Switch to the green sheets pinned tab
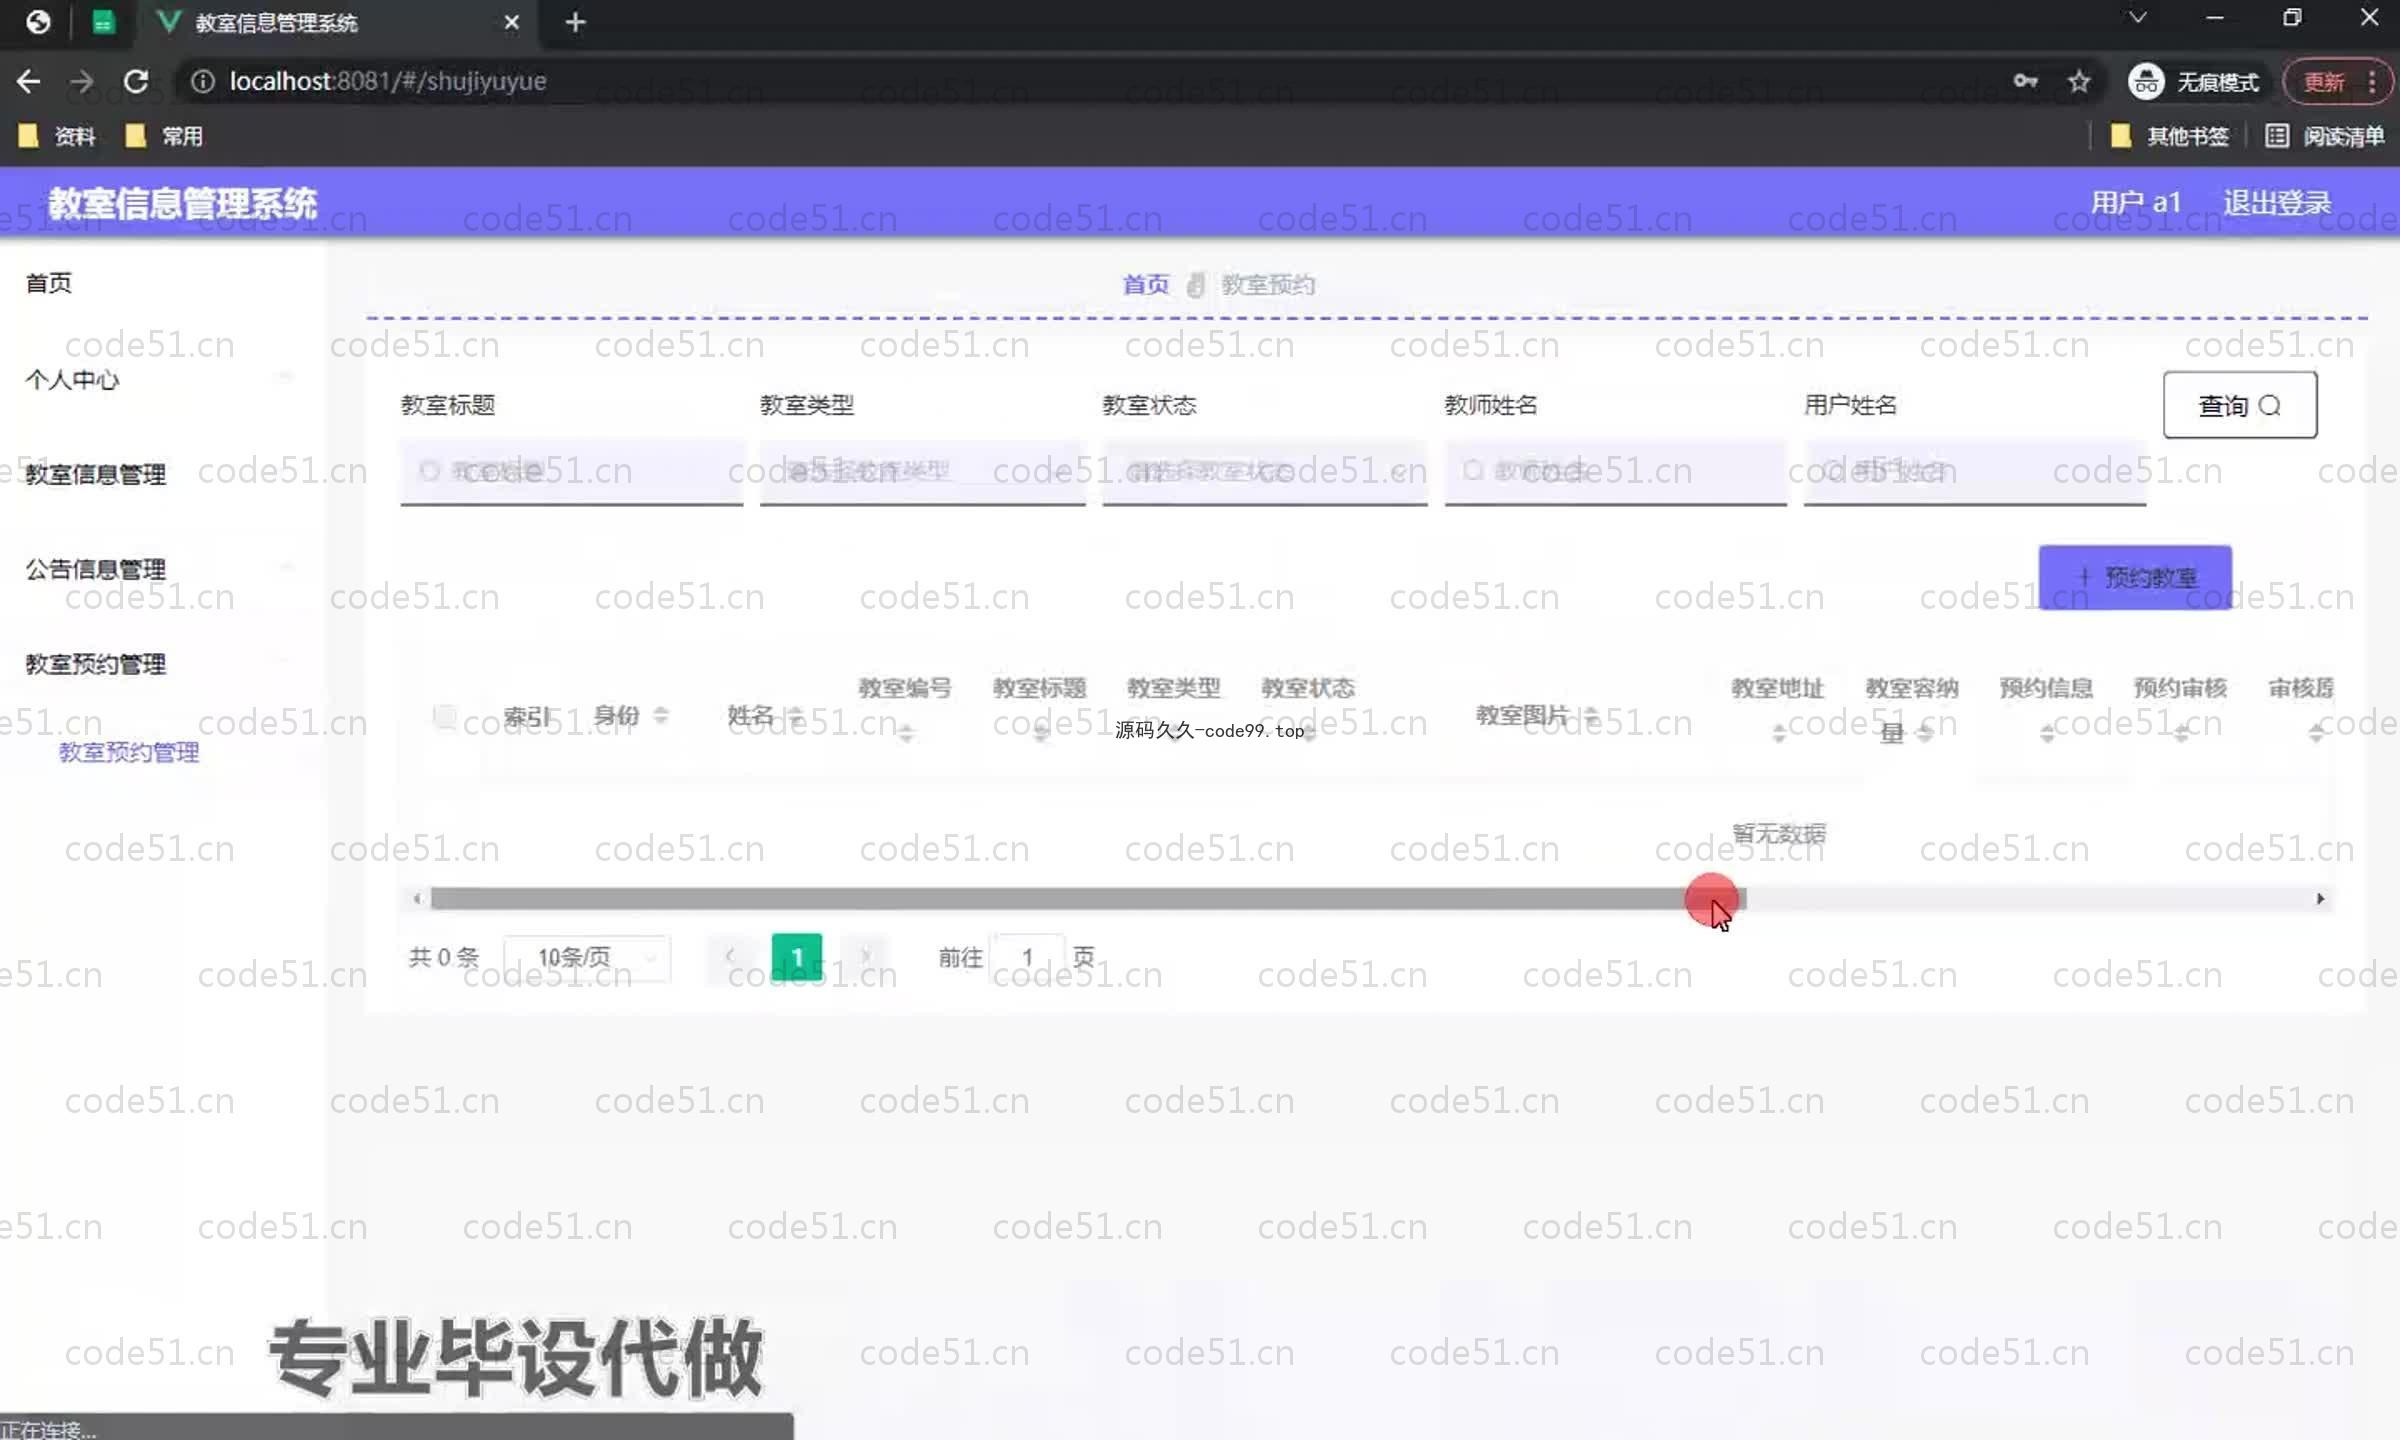This screenshot has height=1440, width=2400. [x=103, y=22]
